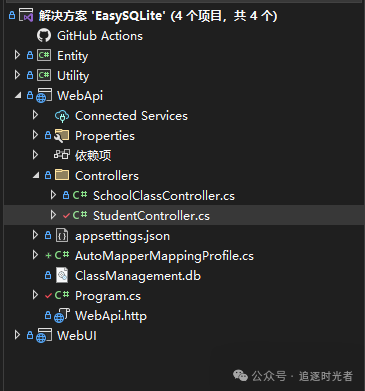Click the Connected Services cloud icon

[62, 116]
